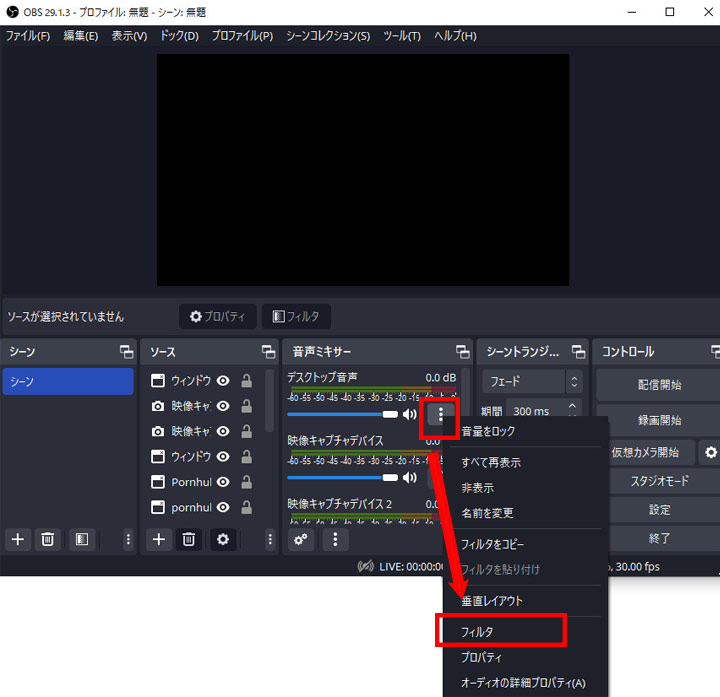The height and width of the screenshot is (697, 720).
Task: Open the ドック(D) menu
Action: (x=179, y=36)
